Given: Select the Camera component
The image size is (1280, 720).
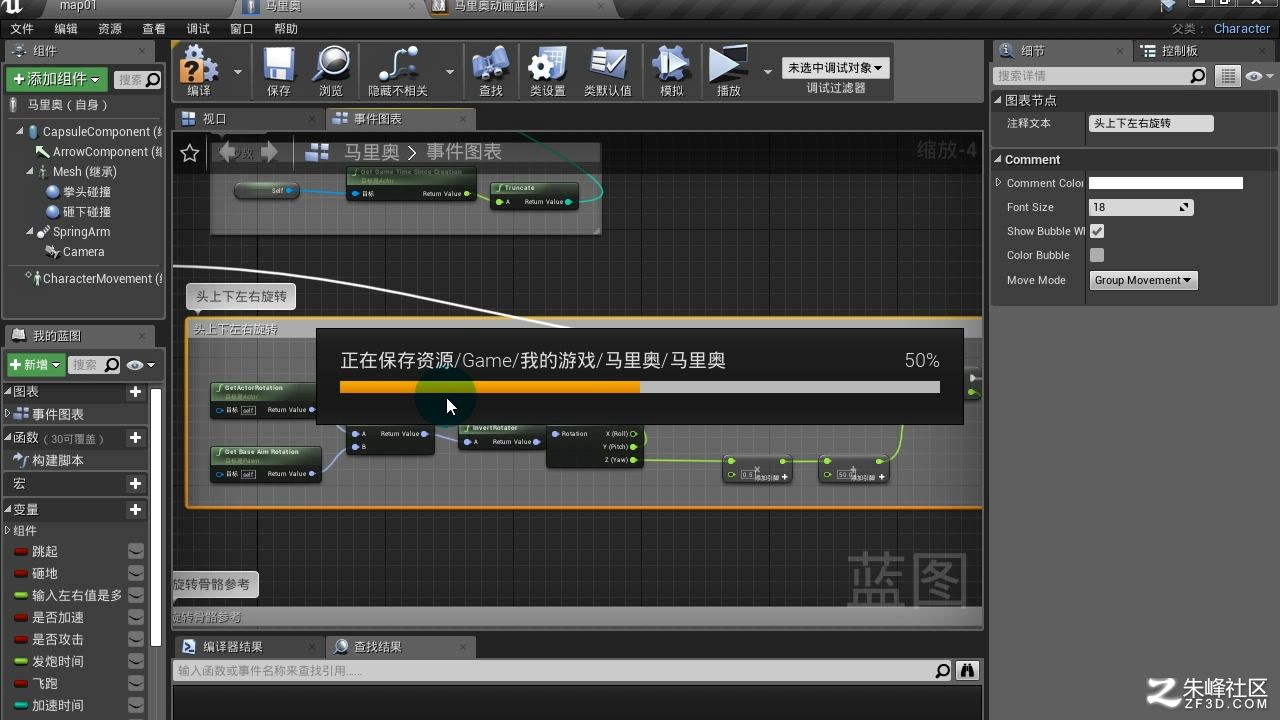Looking at the screenshot, I should click(83, 252).
